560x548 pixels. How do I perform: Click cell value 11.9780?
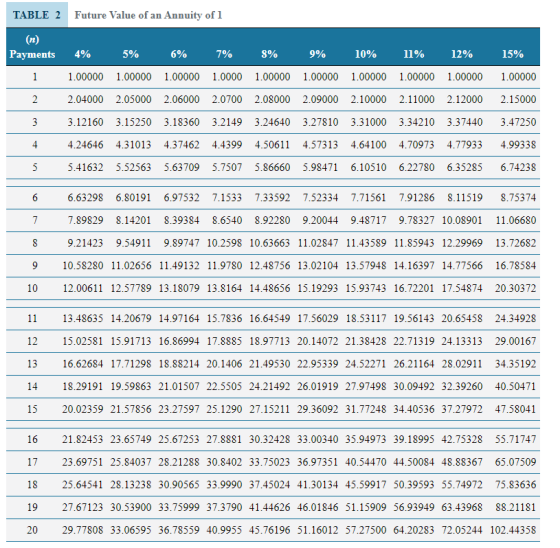tap(225, 265)
